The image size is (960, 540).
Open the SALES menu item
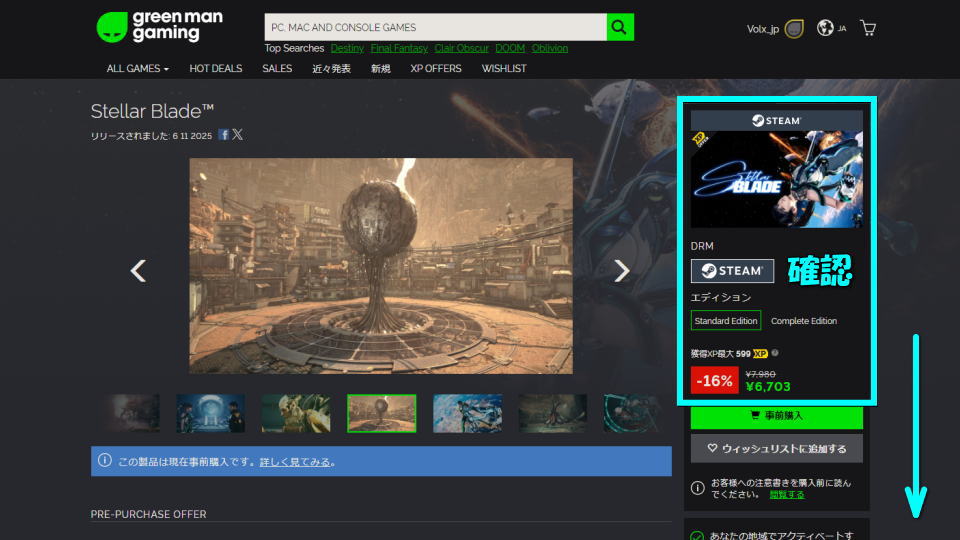[277, 69]
